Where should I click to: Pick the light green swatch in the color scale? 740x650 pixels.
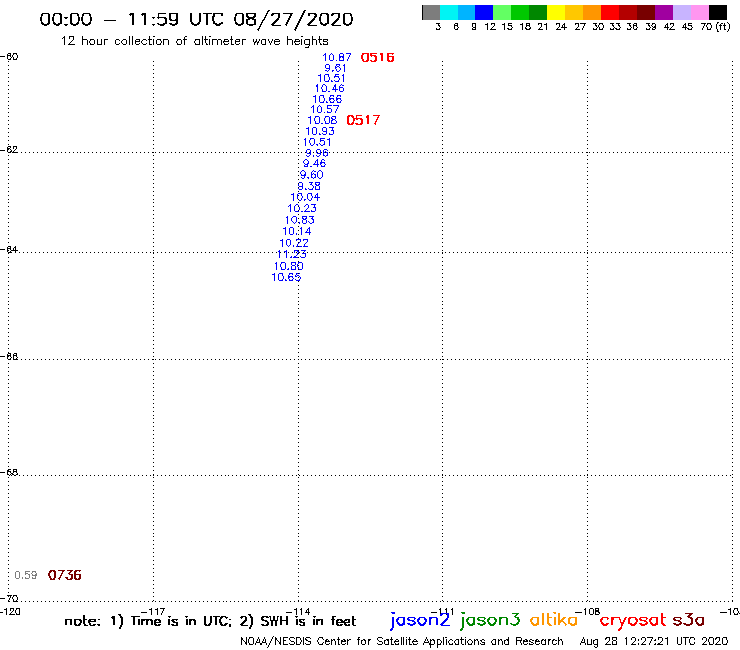[x=502, y=12]
